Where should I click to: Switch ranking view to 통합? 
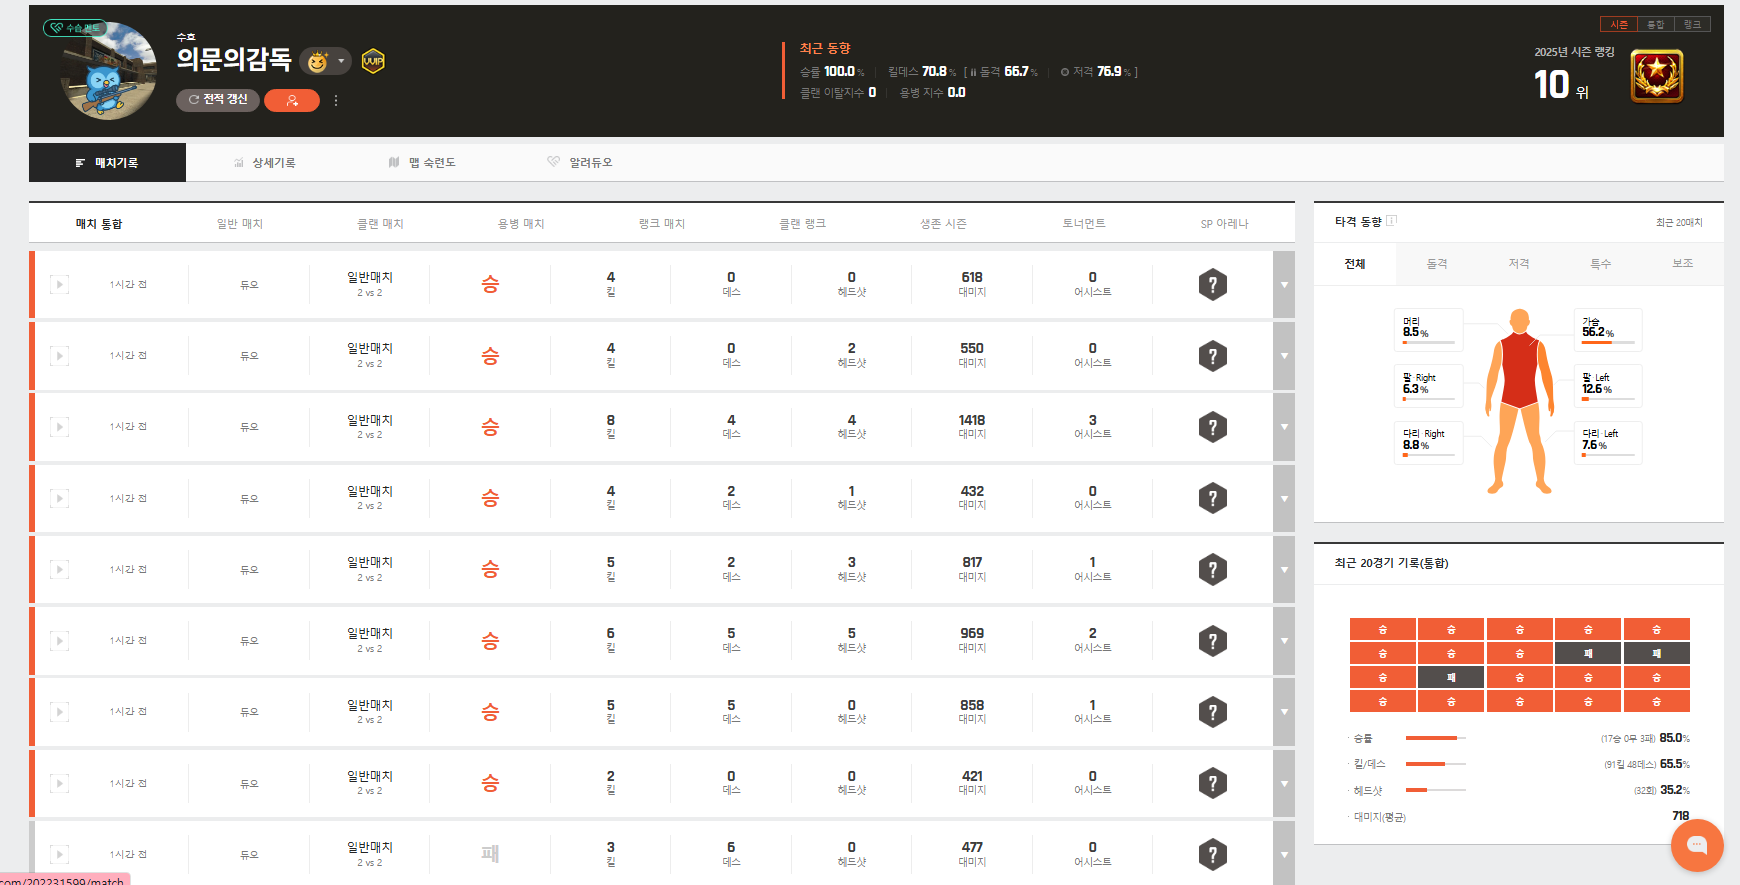click(x=1656, y=24)
